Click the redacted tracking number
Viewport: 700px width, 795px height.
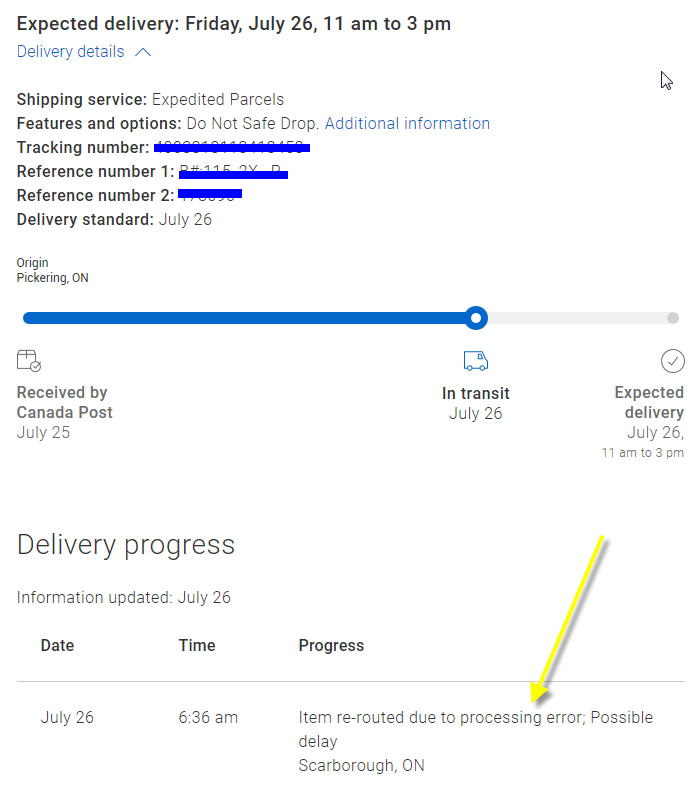point(232,148)
